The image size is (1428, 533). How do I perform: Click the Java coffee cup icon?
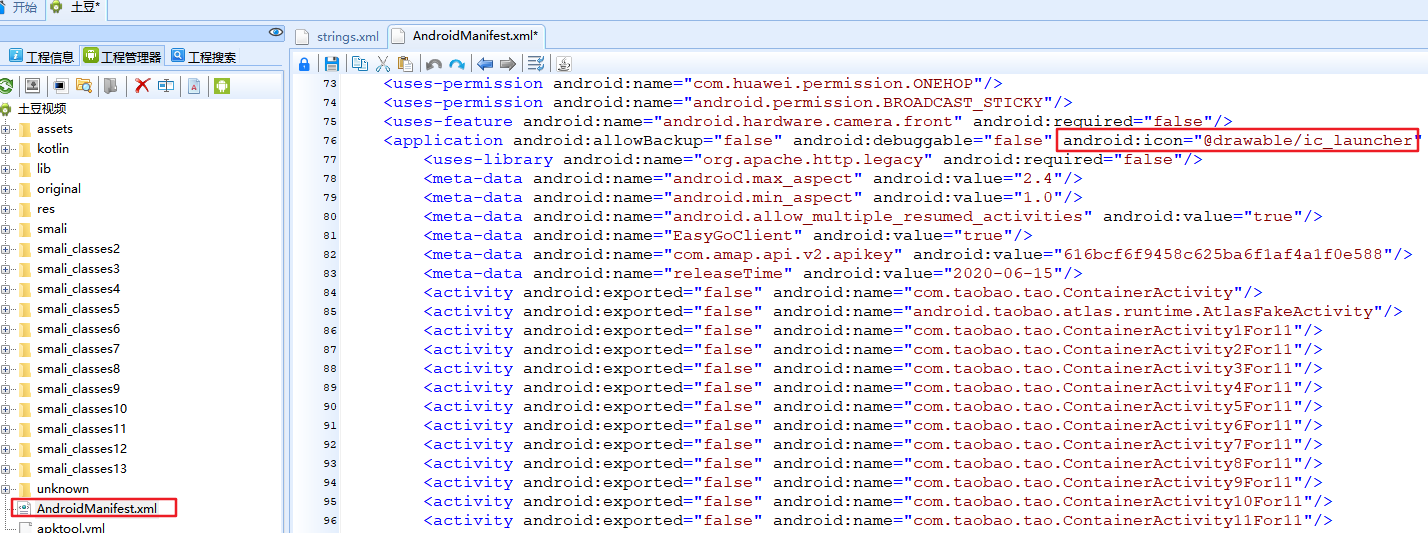tap(564, 63)
